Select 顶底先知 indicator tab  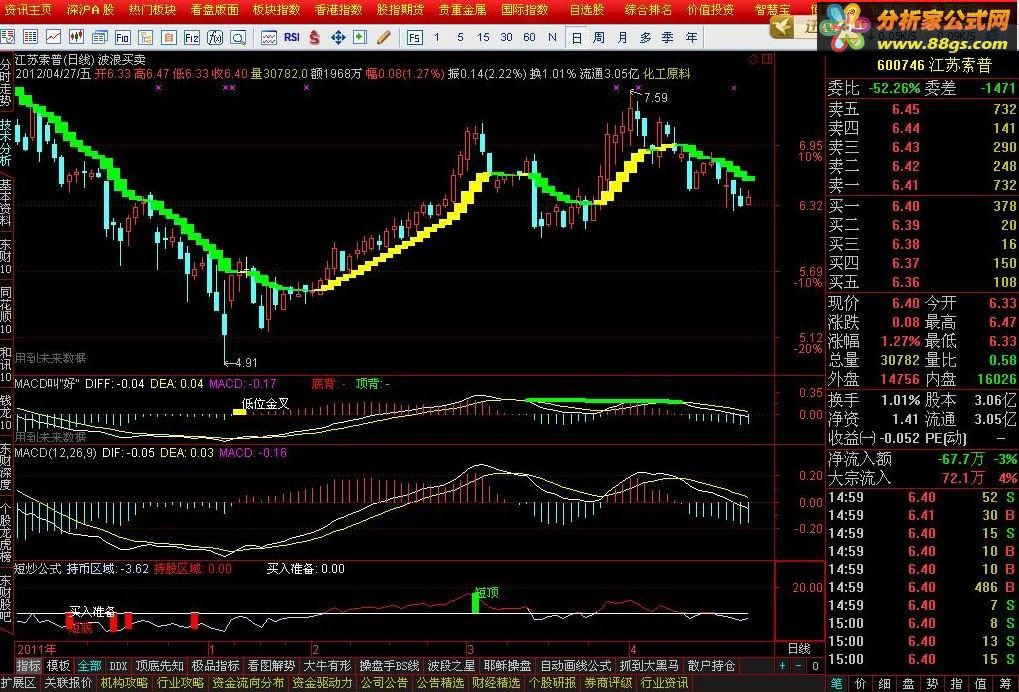[160, 666]
